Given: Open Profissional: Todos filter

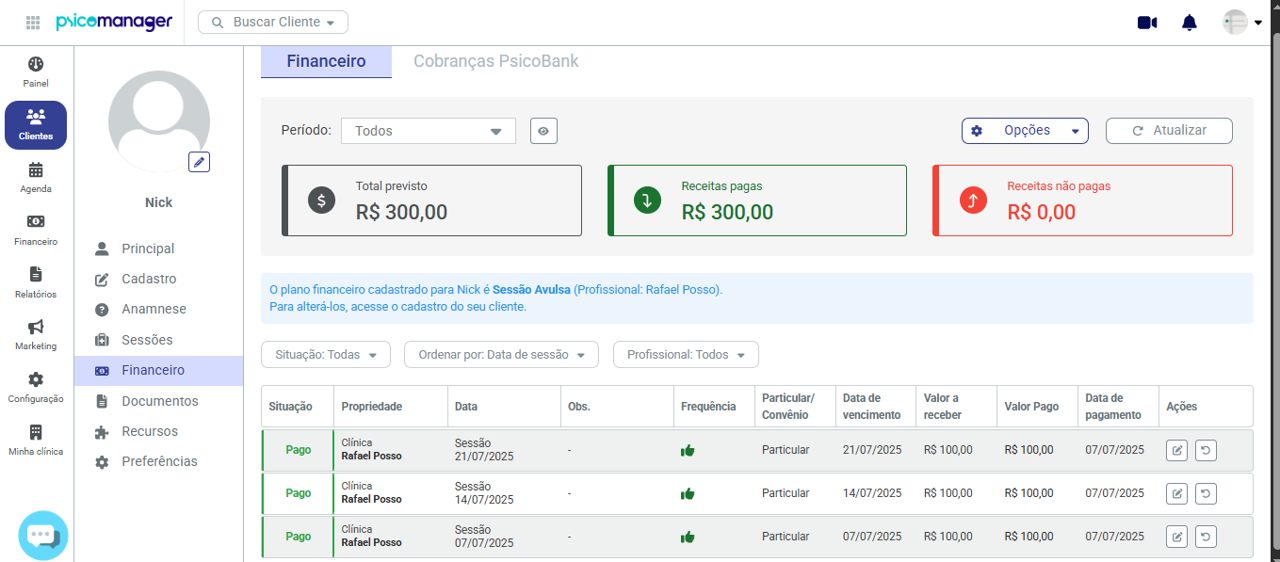Looking at the screenshot, I should coord(686,354).
